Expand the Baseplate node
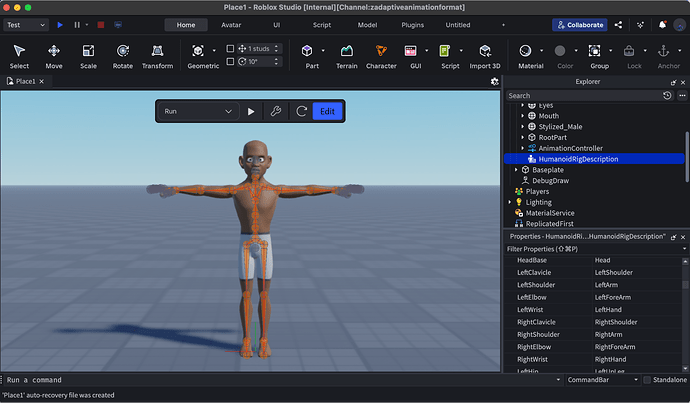 point(516,170)
